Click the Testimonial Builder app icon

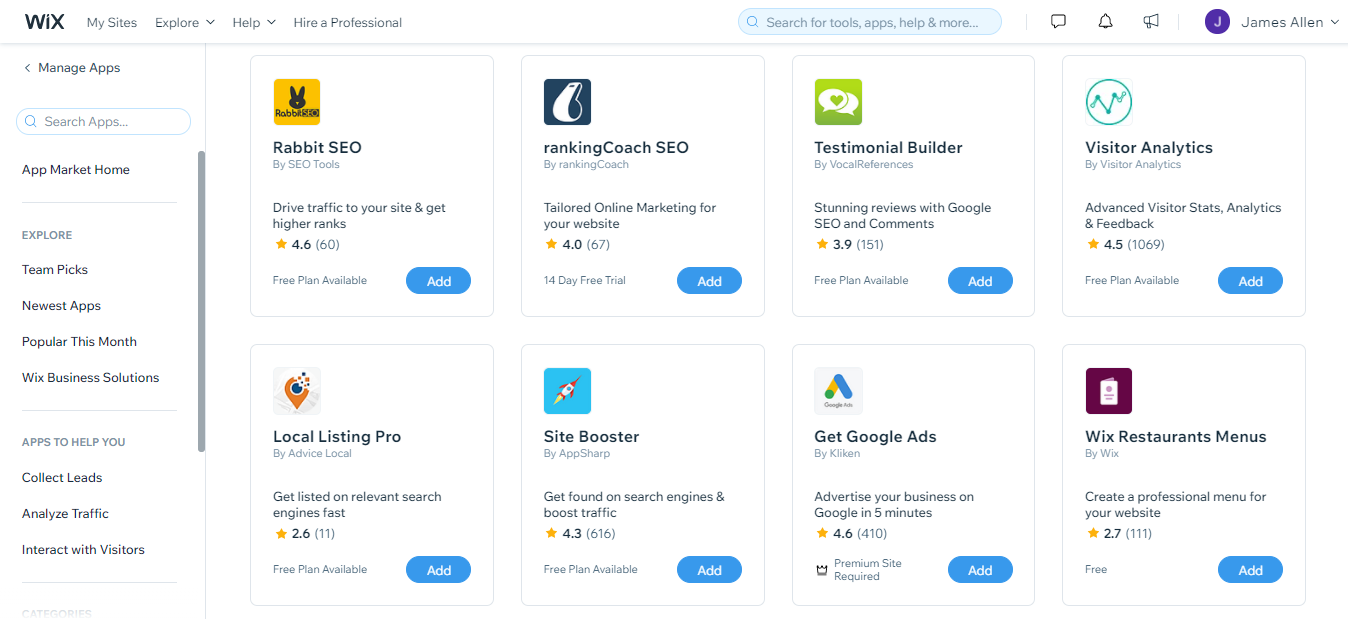click(x=838, y=102)
